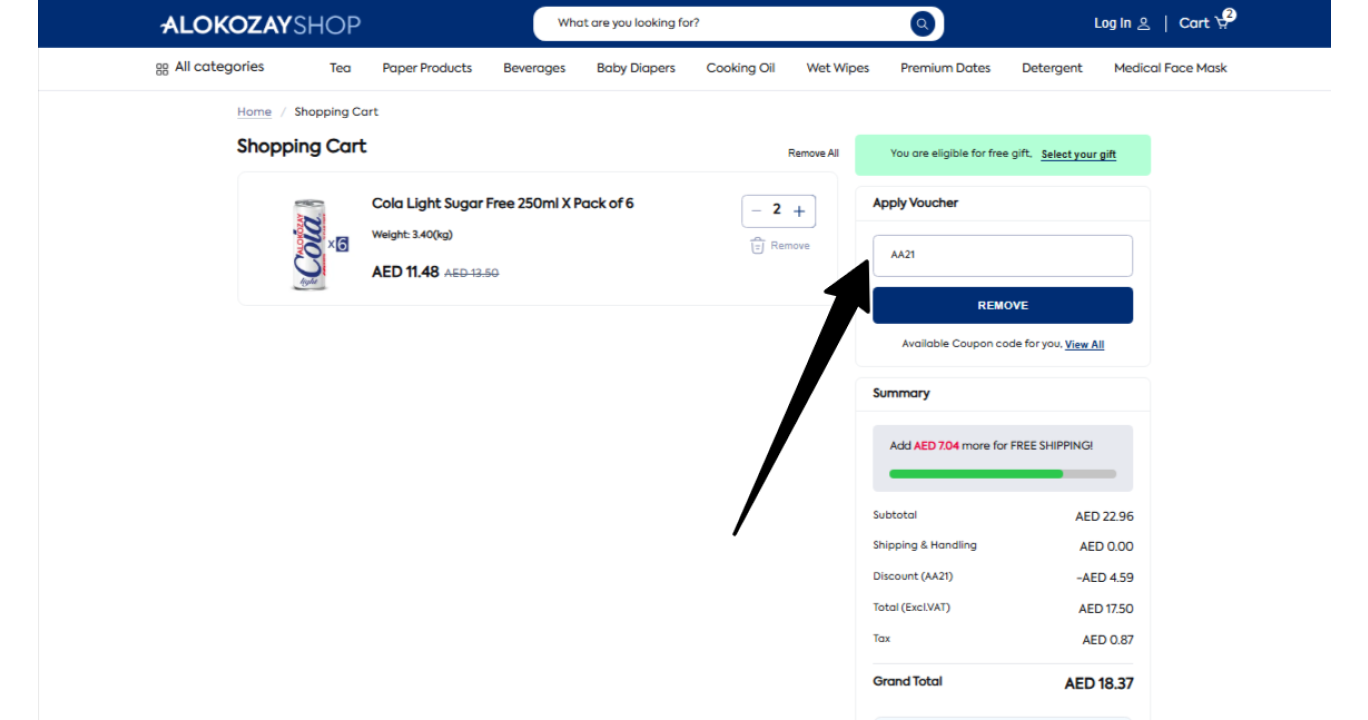Open the Beverages category
1368x720 pixels.
(x=534, y=68)
